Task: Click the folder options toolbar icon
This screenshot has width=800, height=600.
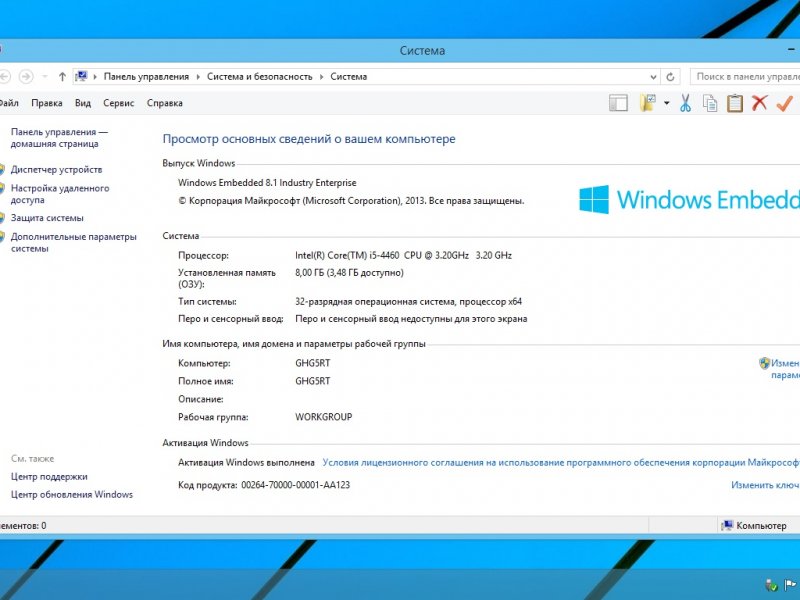Action: coord(647,103)
